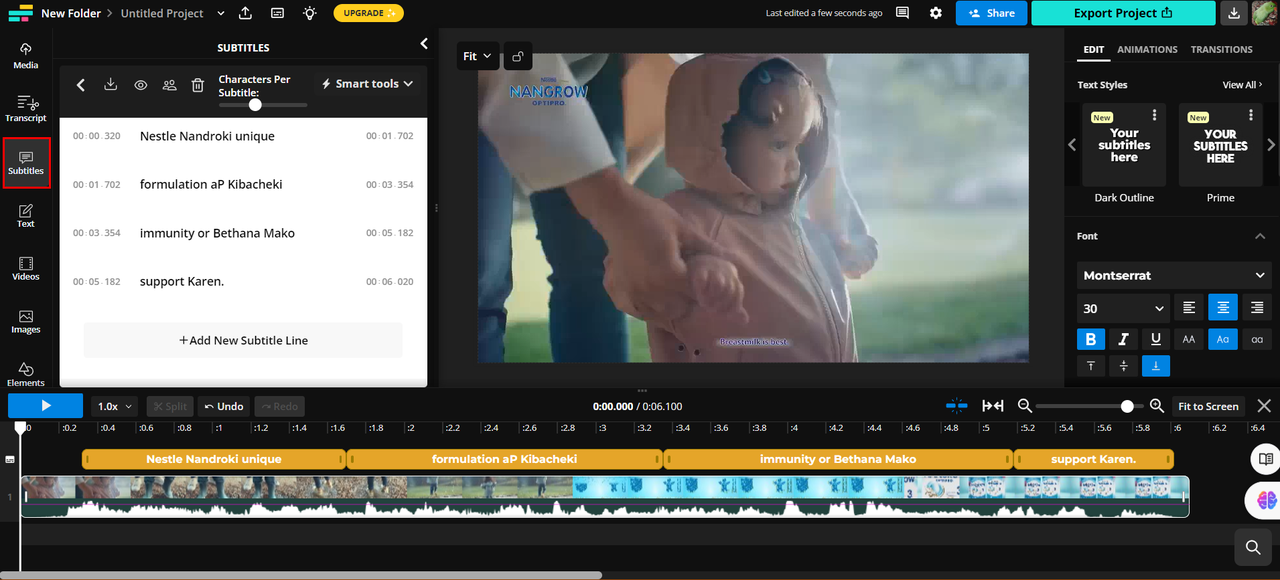Open the Fit canvas zoom dropdown

point(477,56)
